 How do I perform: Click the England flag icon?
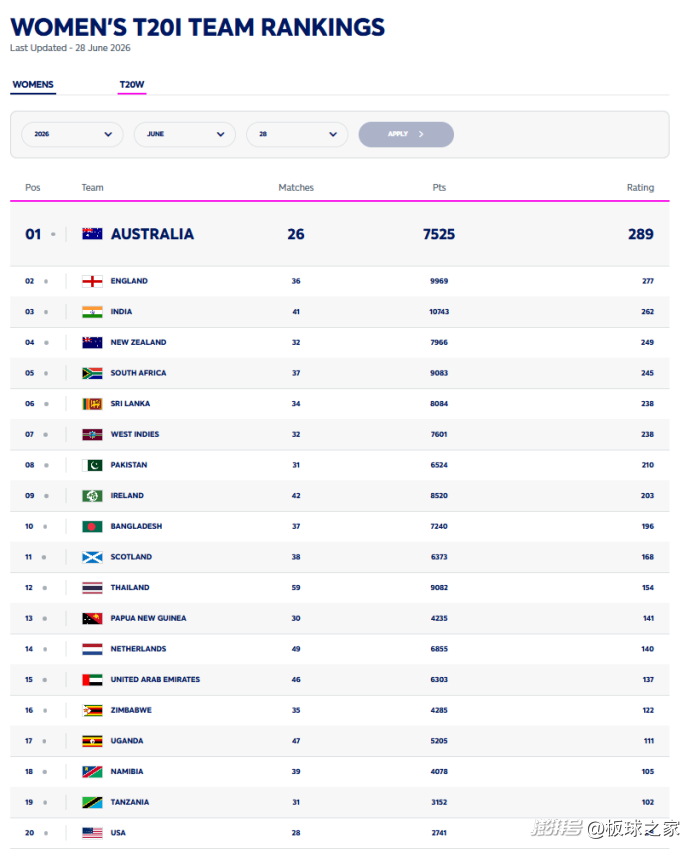(x=92, y=281)
